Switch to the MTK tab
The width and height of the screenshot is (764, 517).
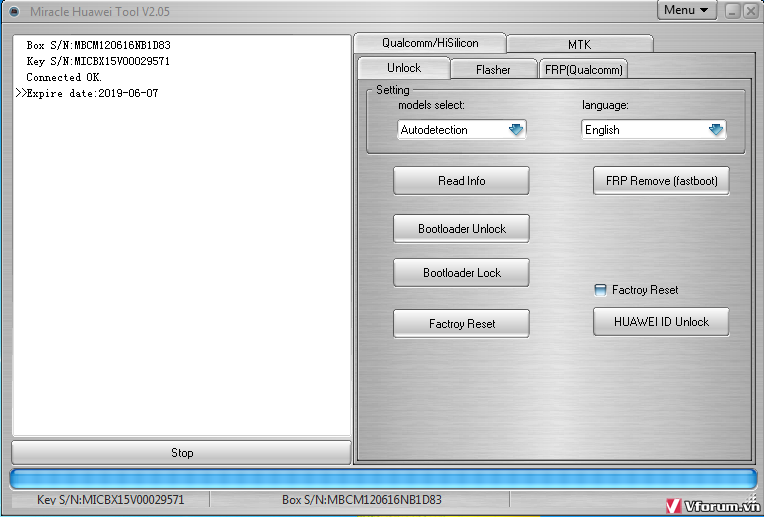point(579,44)
